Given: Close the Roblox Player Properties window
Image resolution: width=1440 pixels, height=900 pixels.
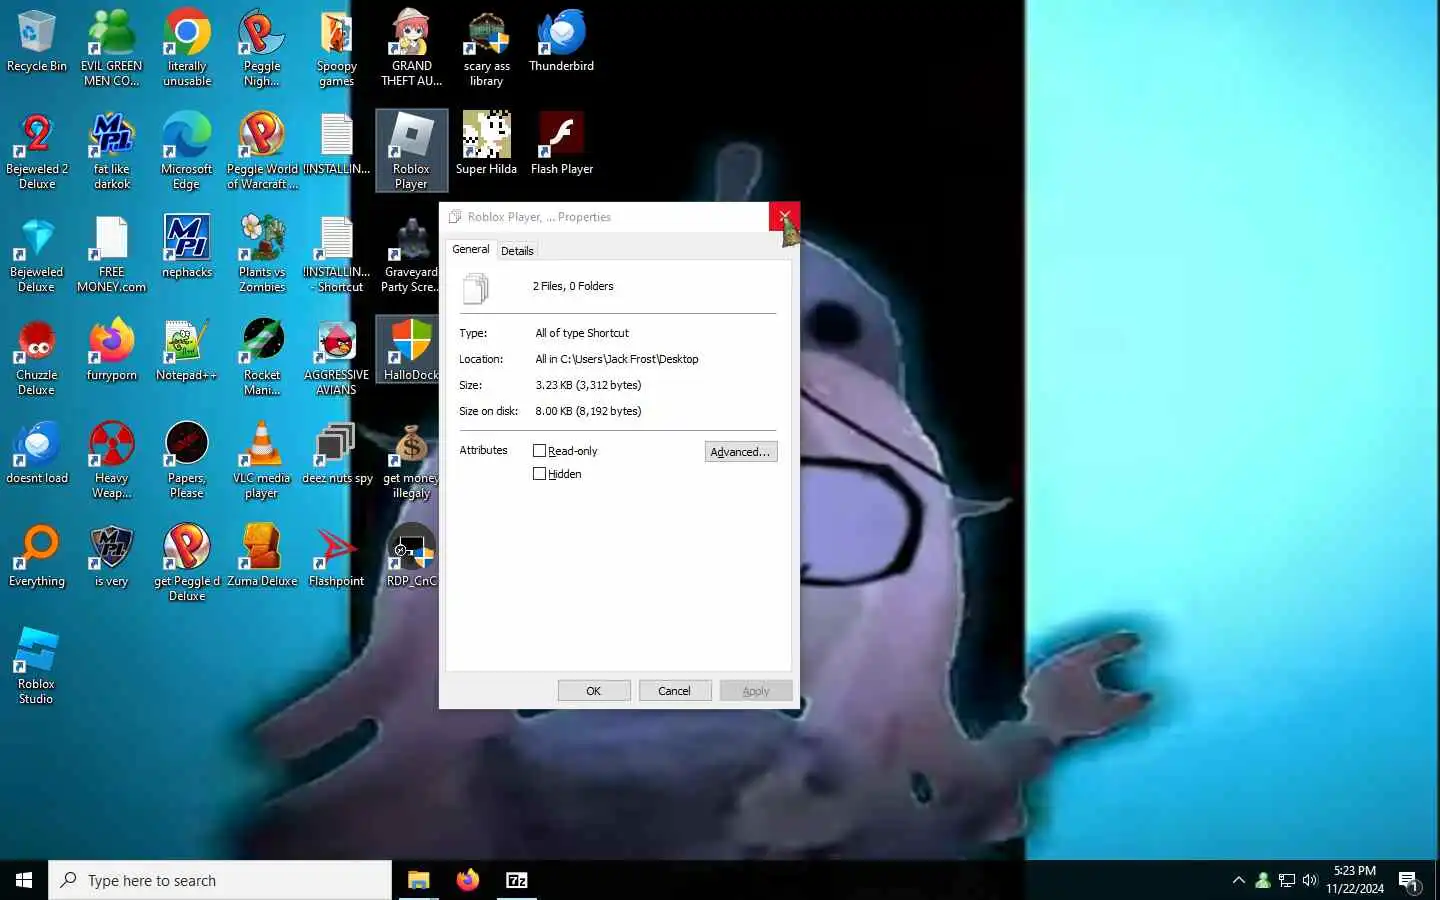Looking at the screenshot, I should [x=784, y=216].
